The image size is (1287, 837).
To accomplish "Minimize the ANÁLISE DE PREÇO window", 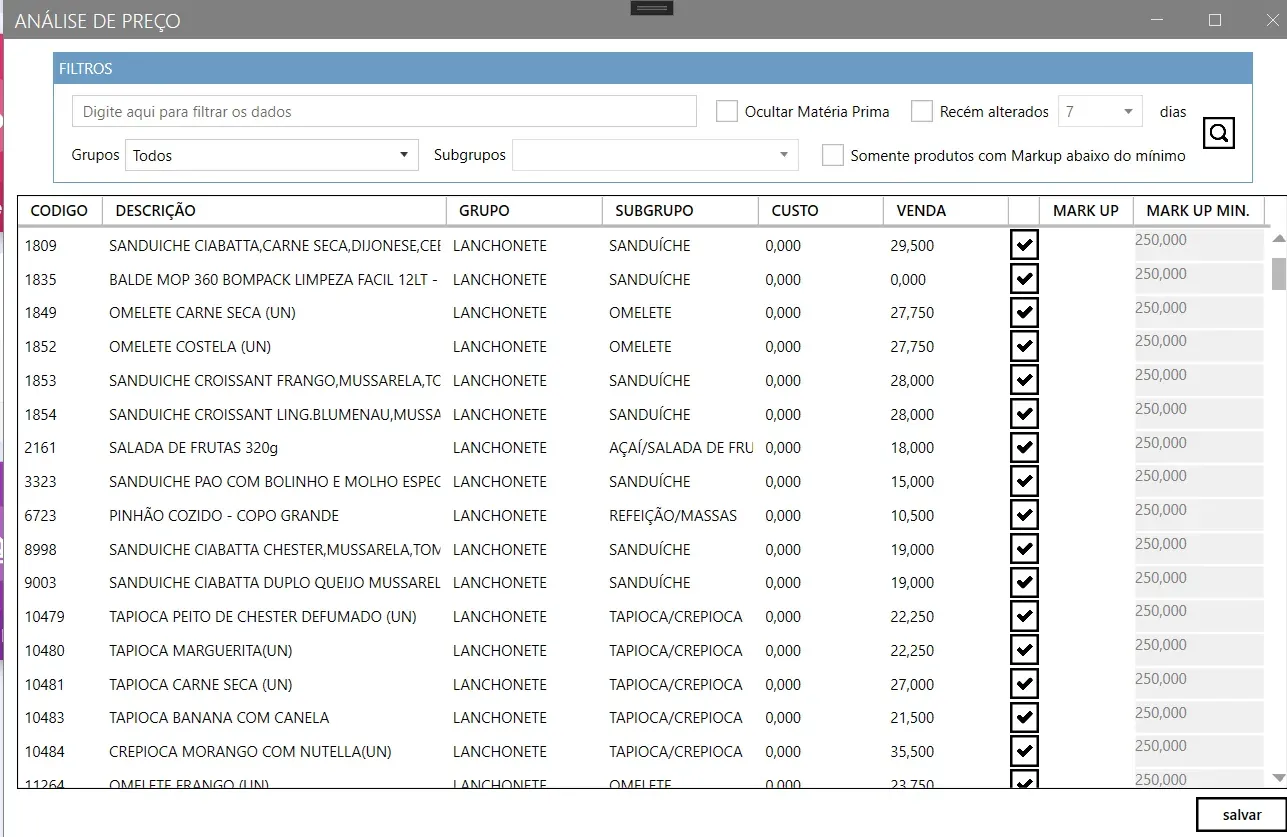I will 1158,20.
